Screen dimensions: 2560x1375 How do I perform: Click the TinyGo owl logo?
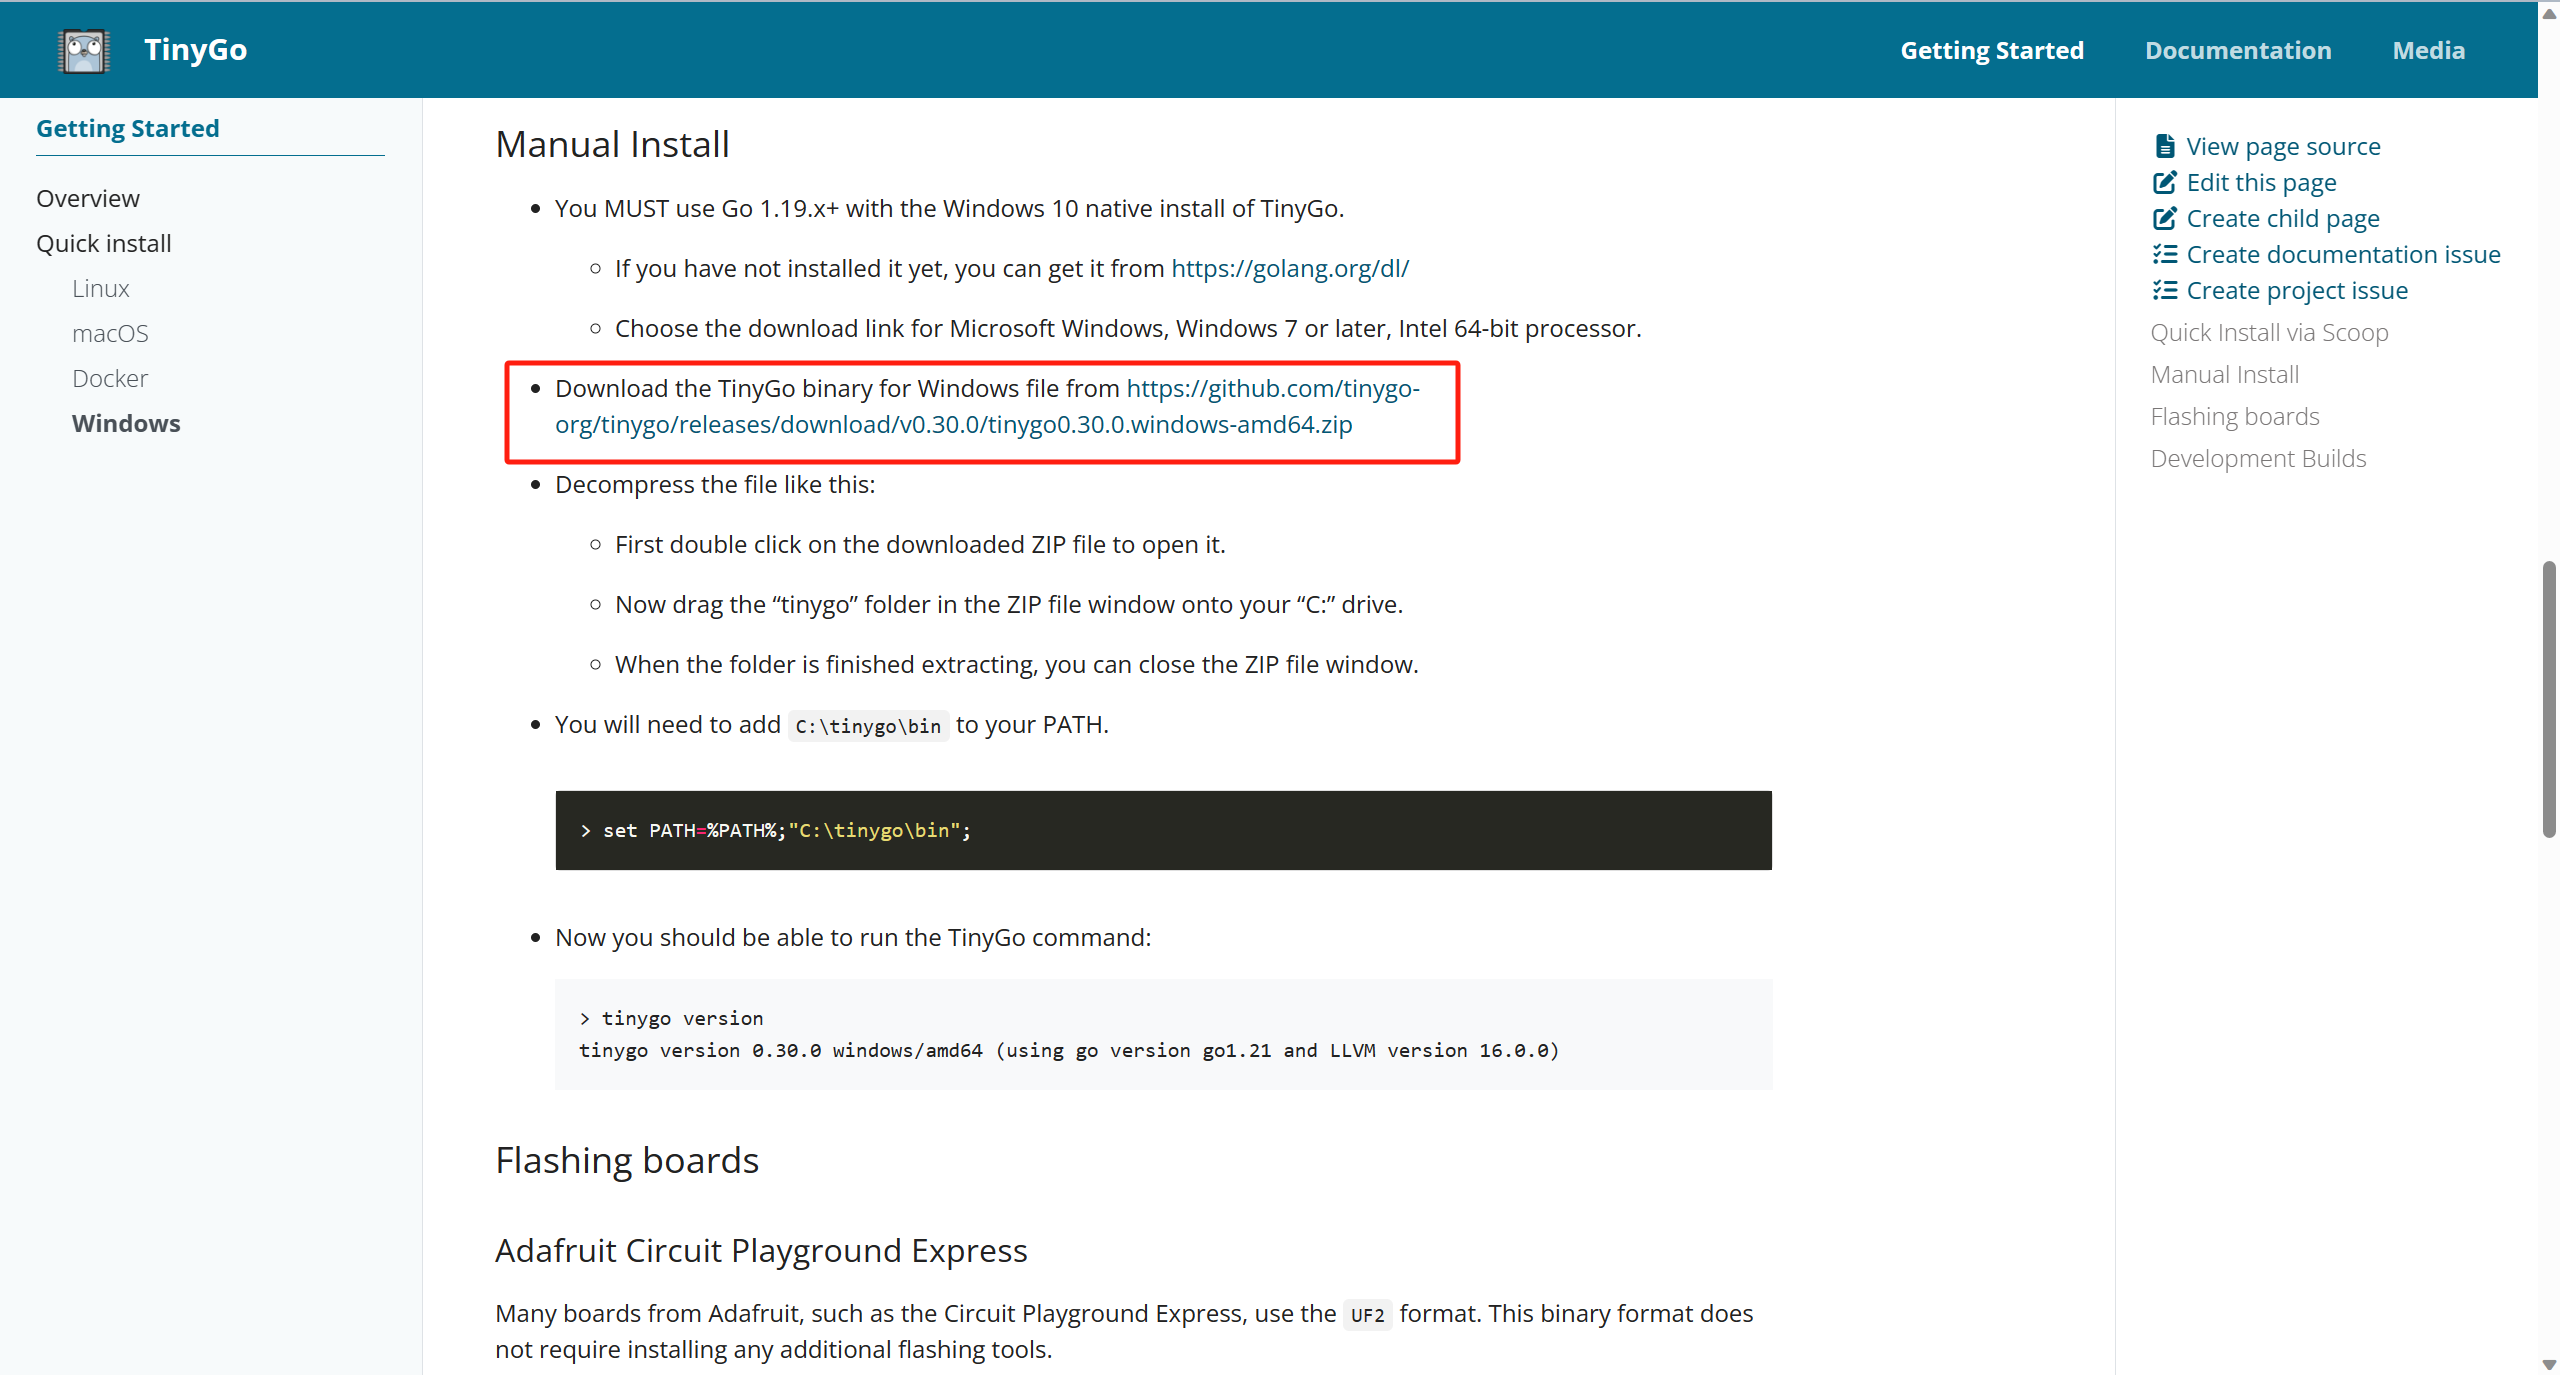[x=83, y=49]
